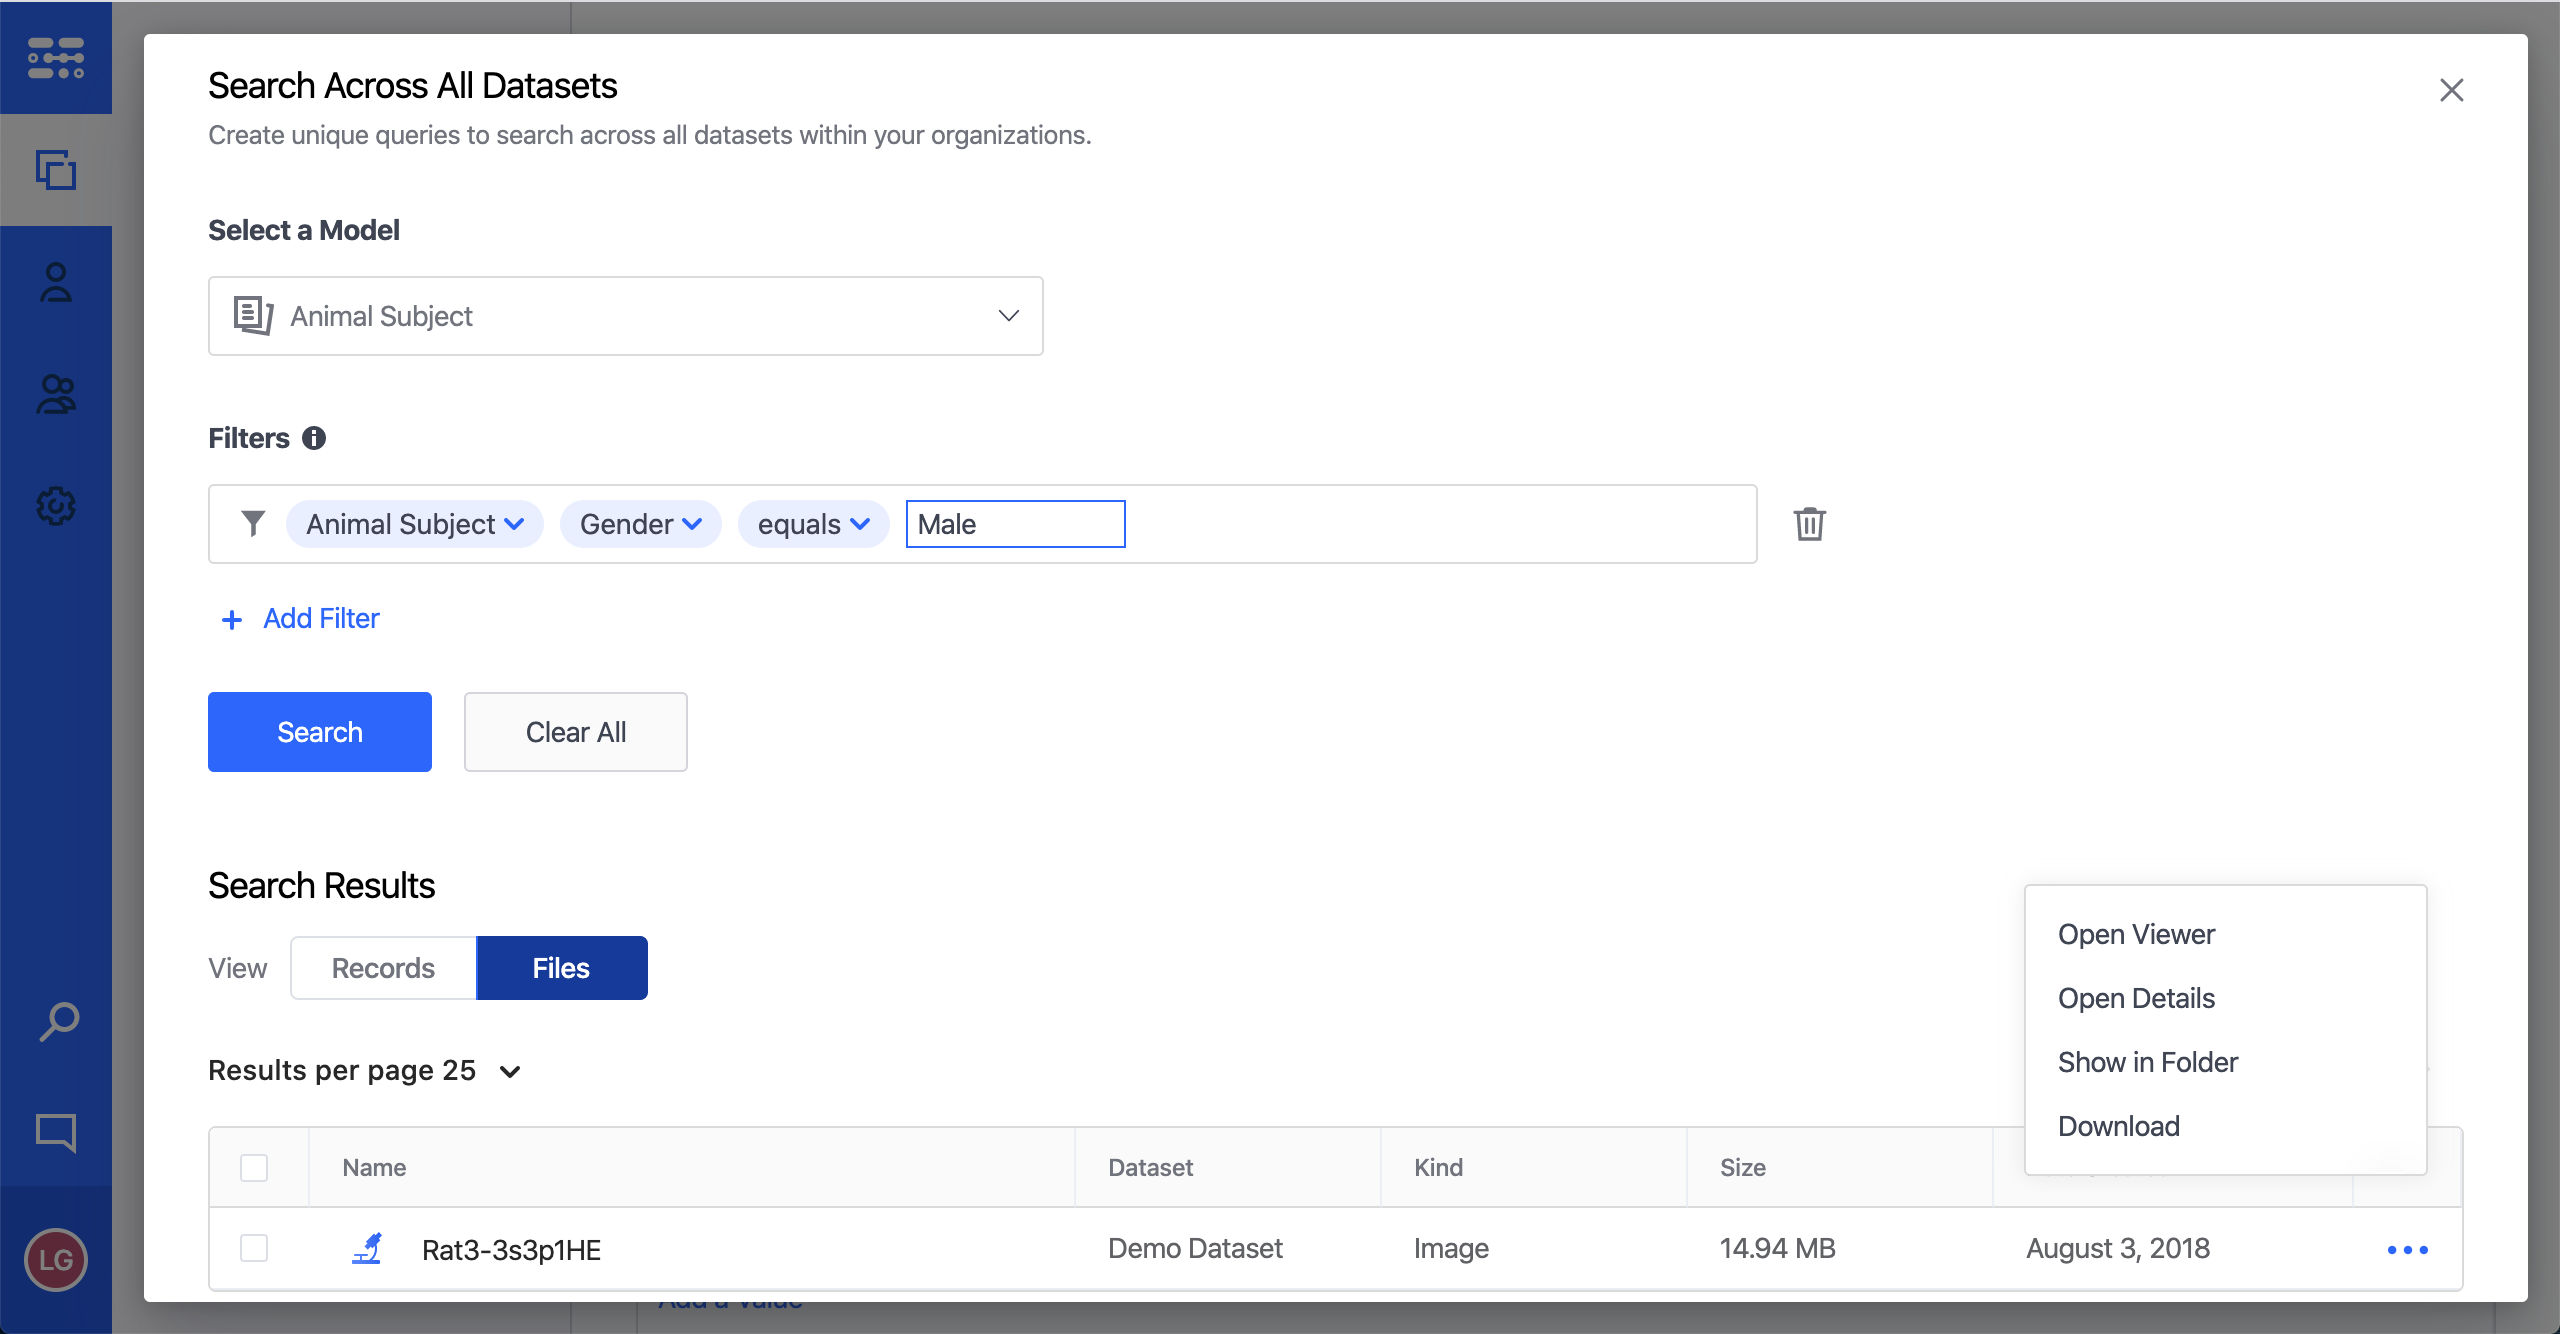The image size is (2560, 1334).
Task: Click the Filters info icon
Action: (314, 438)
